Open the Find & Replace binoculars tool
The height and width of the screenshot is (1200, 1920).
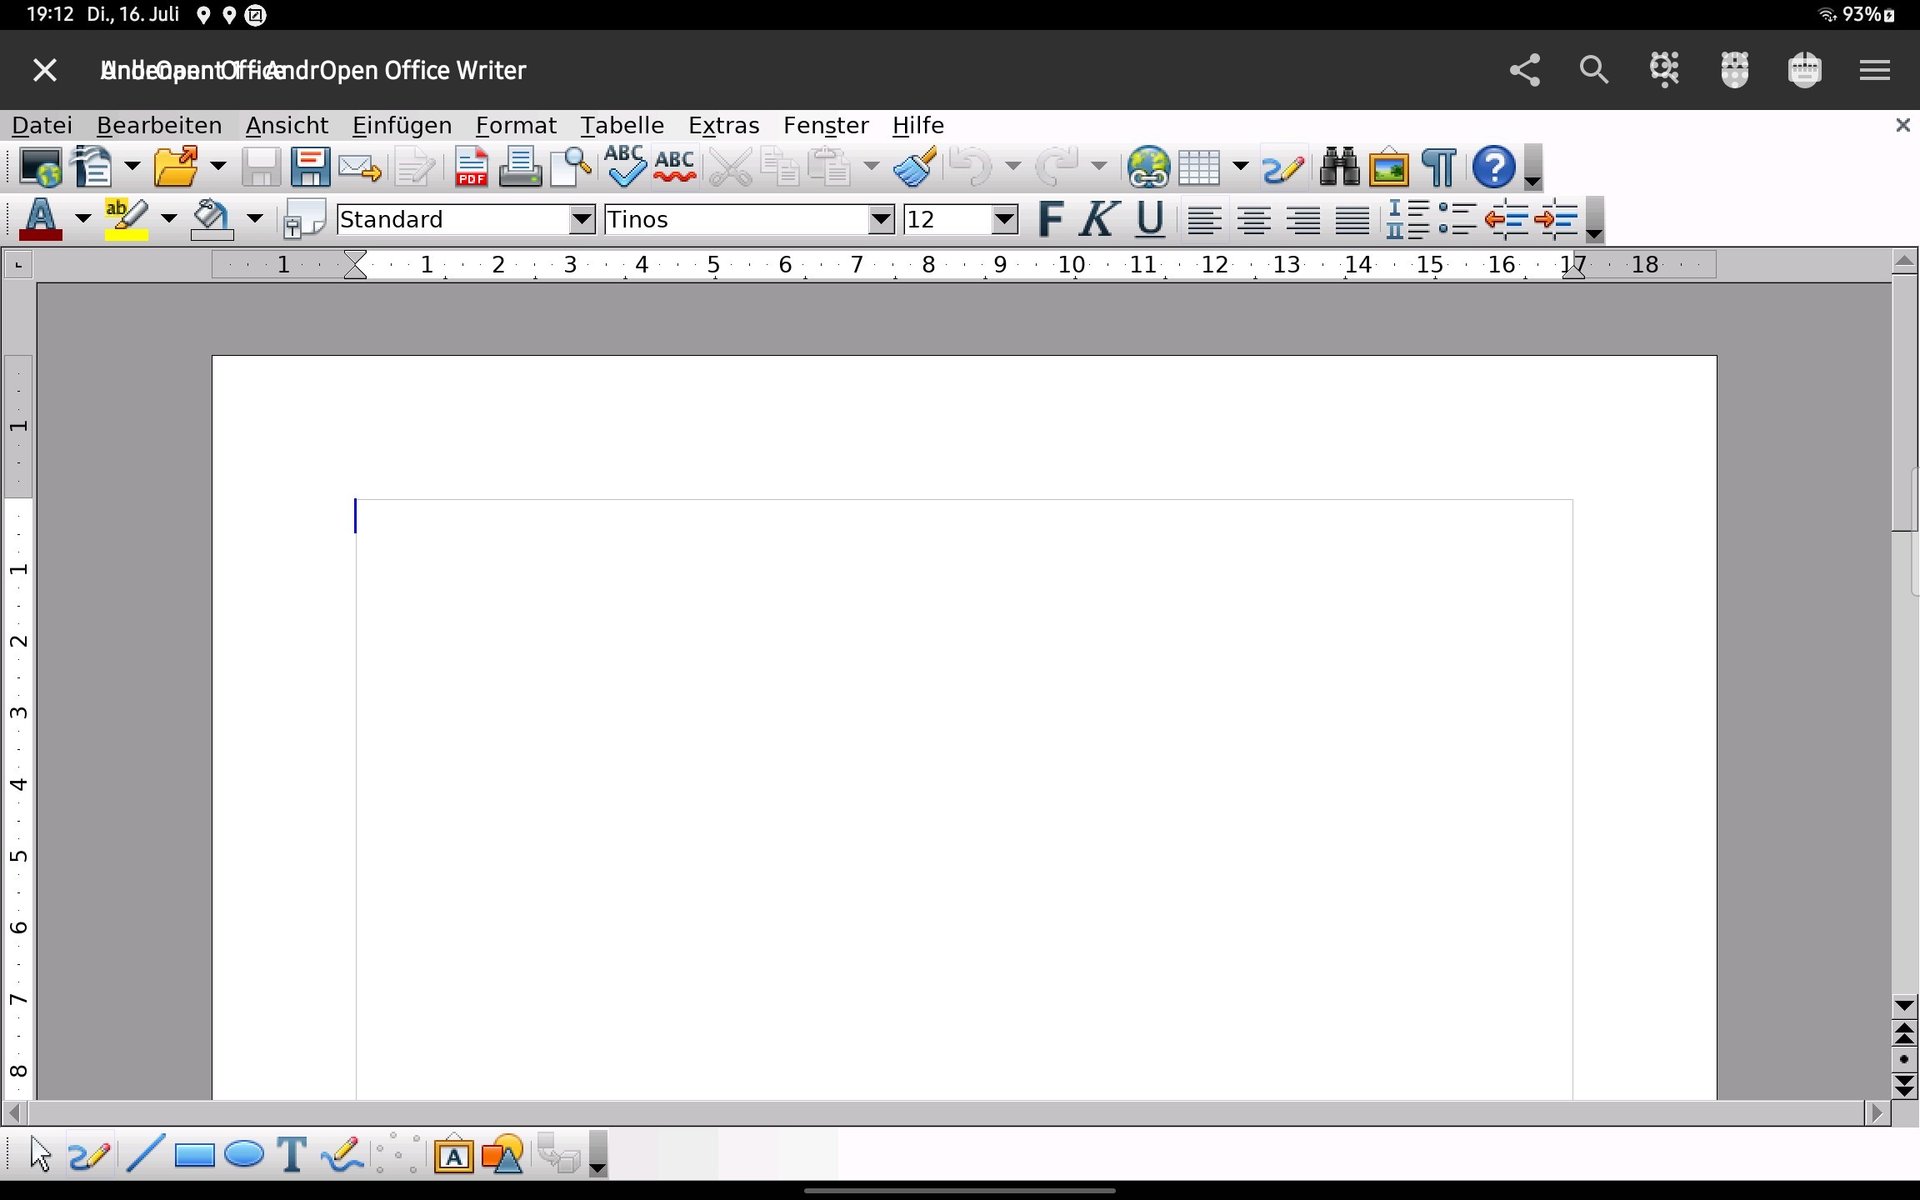1338,167
